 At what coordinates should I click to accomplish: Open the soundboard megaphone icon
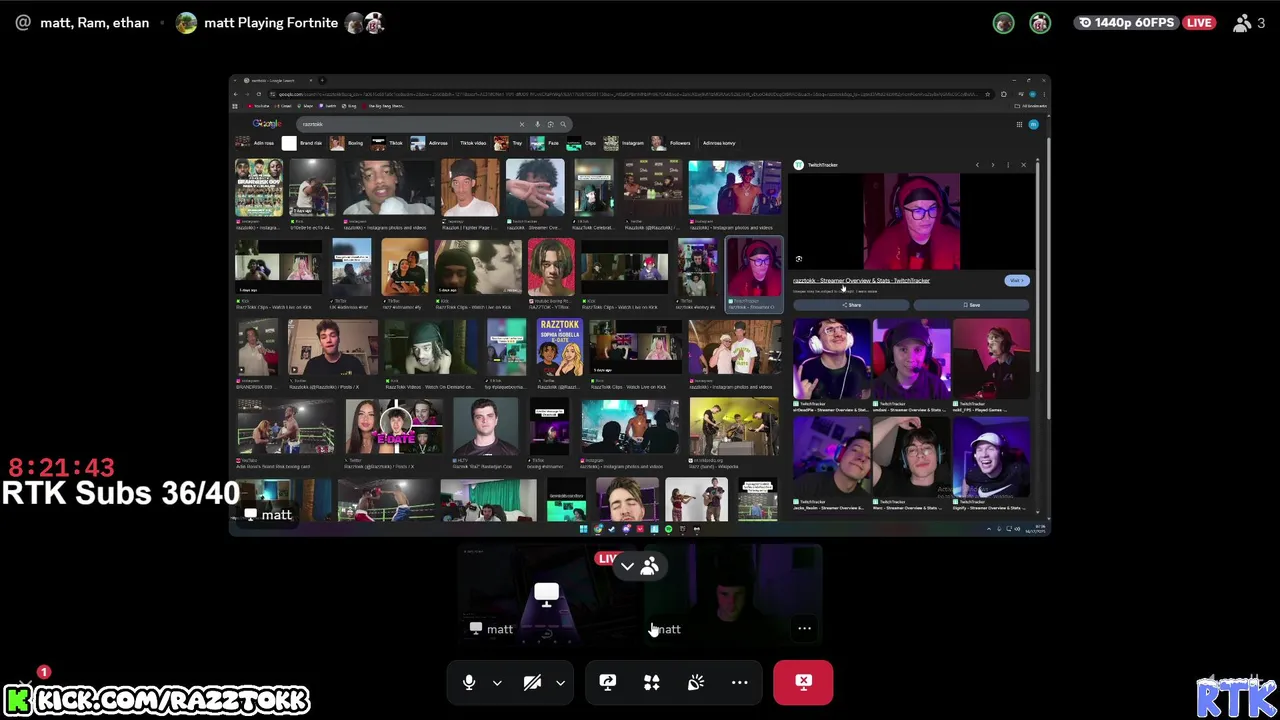tap(696, 682)
